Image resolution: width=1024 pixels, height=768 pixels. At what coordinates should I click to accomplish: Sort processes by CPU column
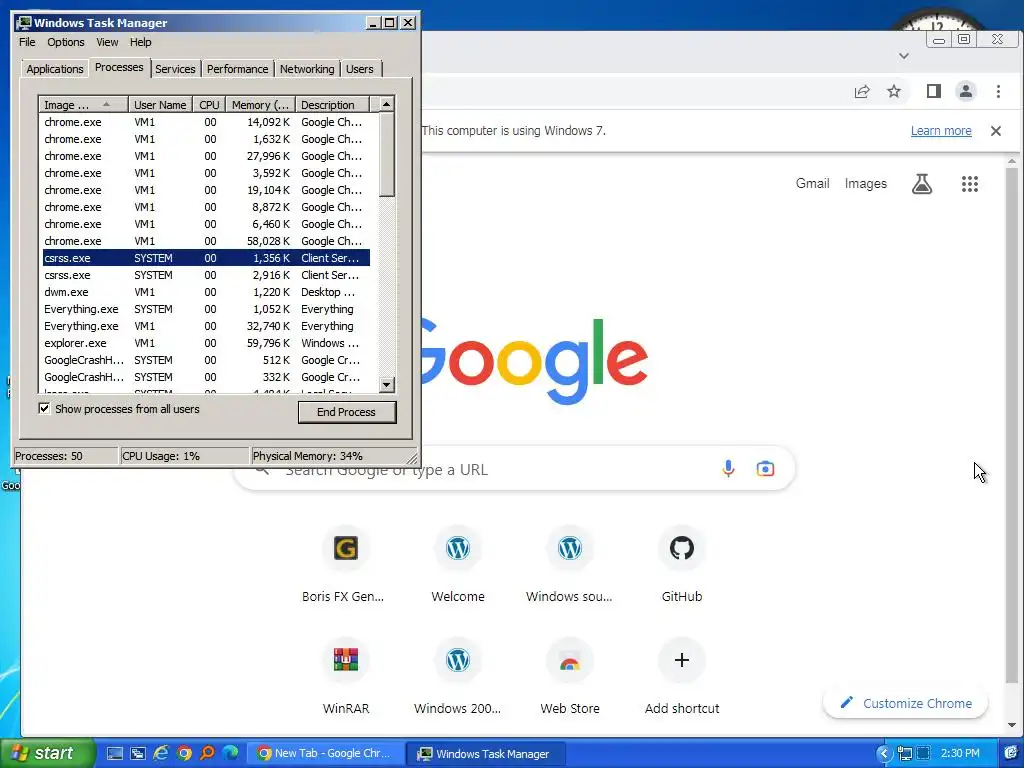pyautogui.click(x=209, y=104)
